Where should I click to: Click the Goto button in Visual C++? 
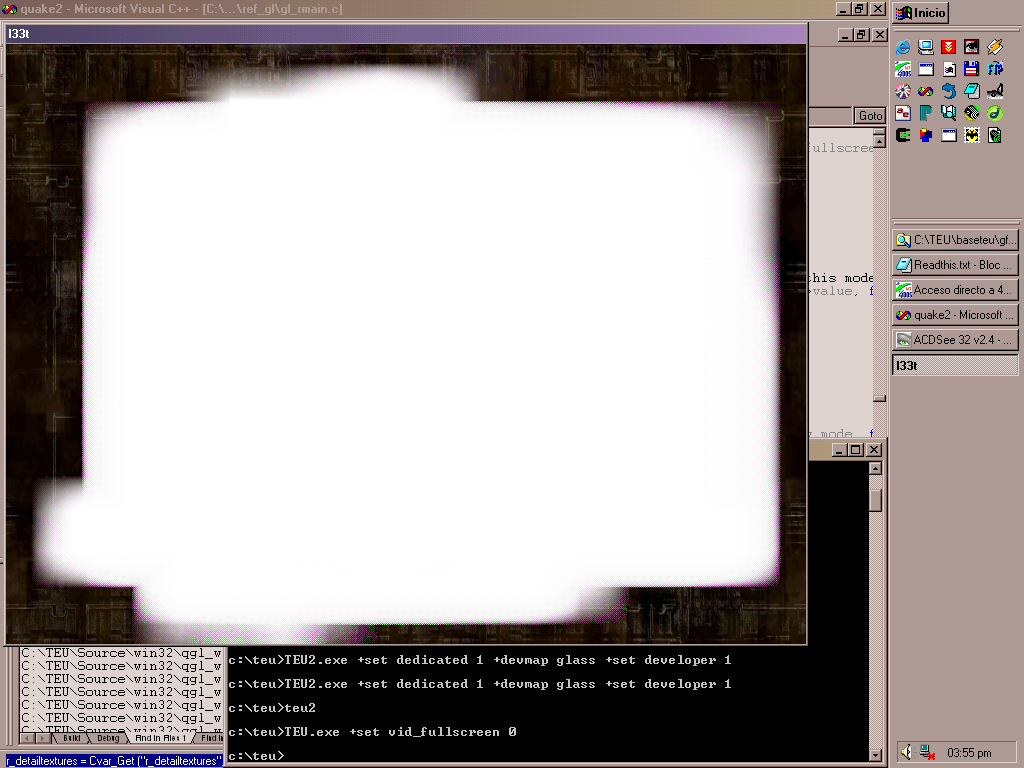tap(870, 116)
